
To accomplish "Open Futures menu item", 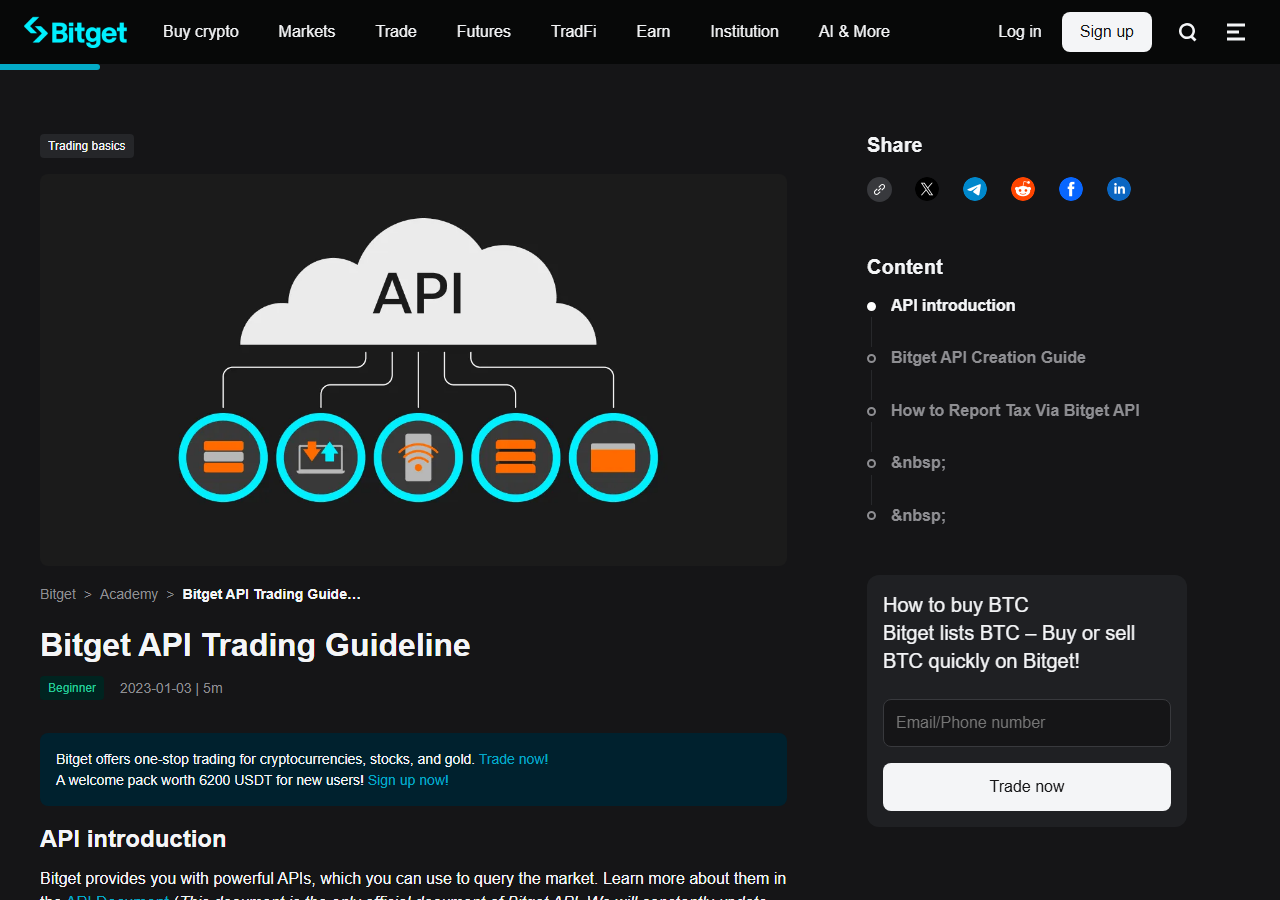I will pyautogui.click(x=484, y=32).
